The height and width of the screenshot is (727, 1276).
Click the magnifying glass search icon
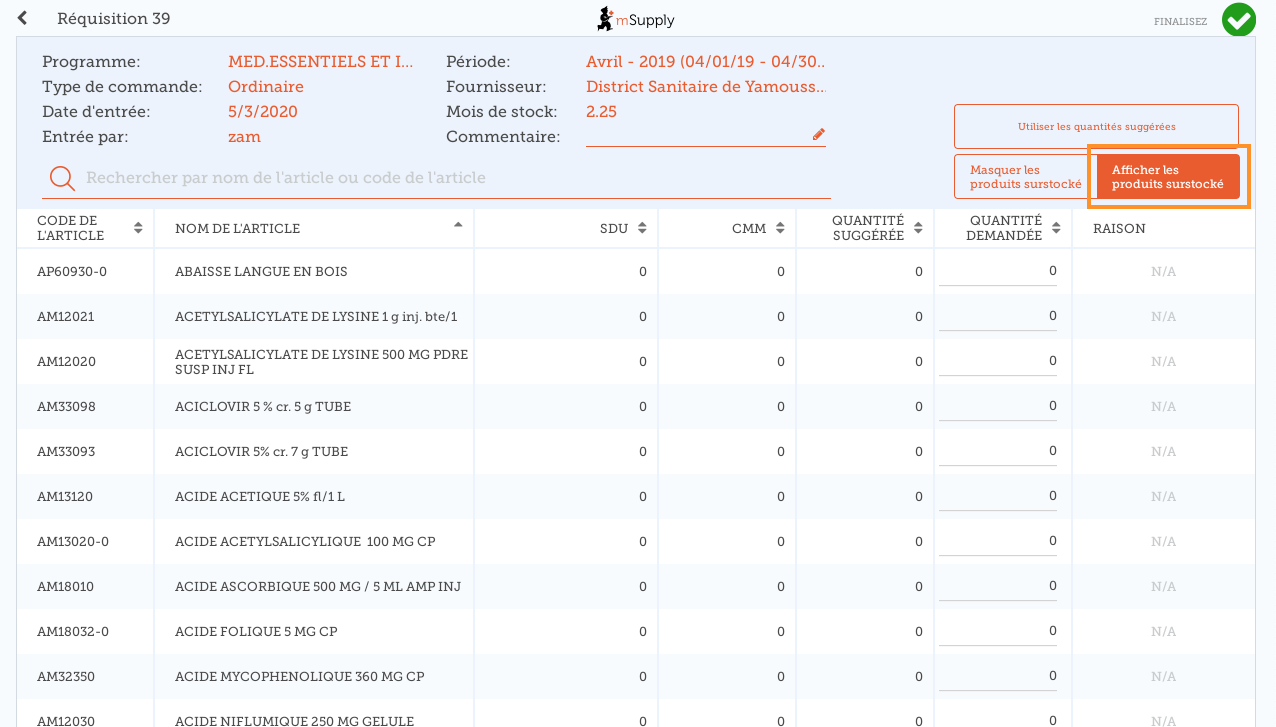[62, 178]
